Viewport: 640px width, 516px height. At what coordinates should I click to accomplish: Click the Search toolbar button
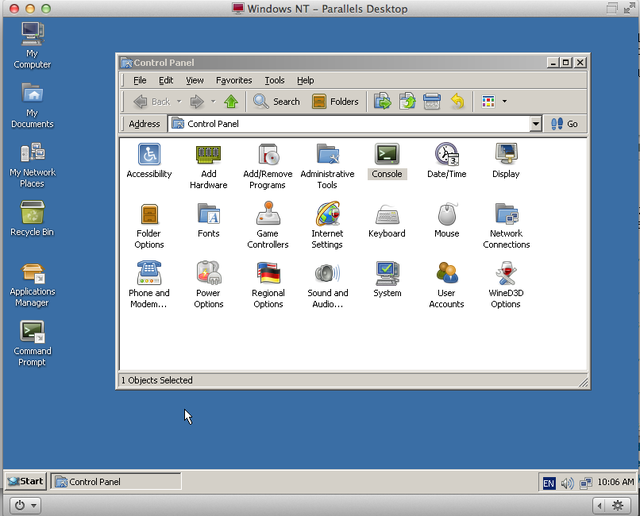pos(276,102)
